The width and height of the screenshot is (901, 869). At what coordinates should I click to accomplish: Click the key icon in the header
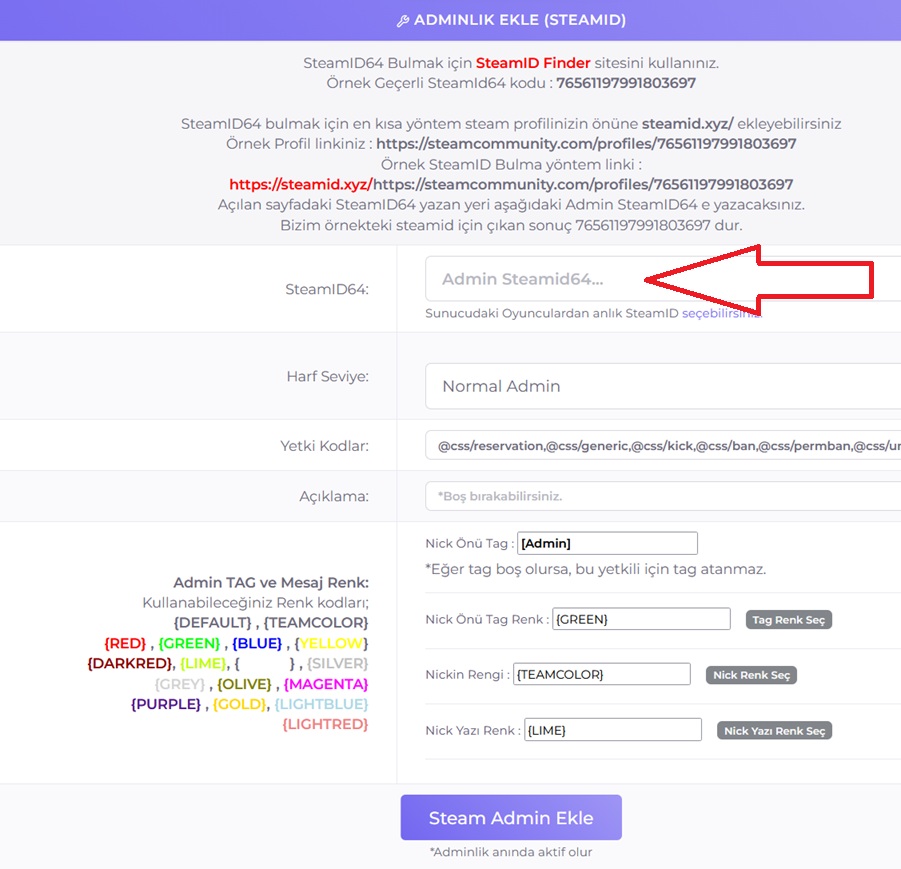point(403,20)
